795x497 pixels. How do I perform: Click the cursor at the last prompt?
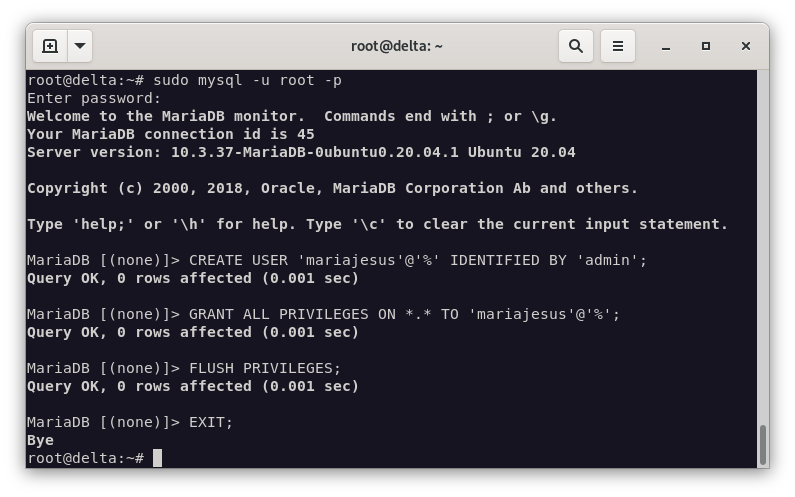click(157, 458)
